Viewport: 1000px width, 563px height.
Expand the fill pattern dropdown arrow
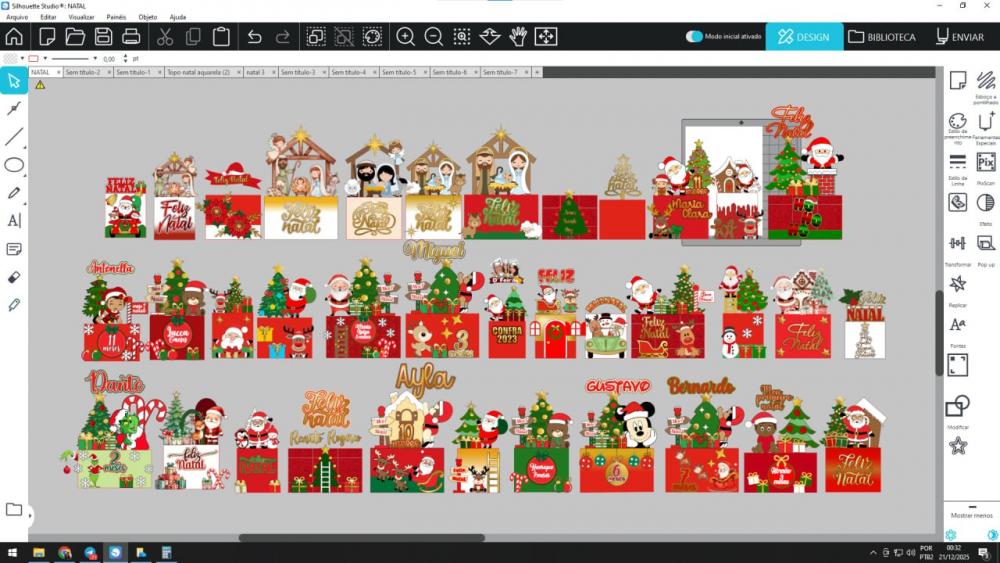(22, 59)
